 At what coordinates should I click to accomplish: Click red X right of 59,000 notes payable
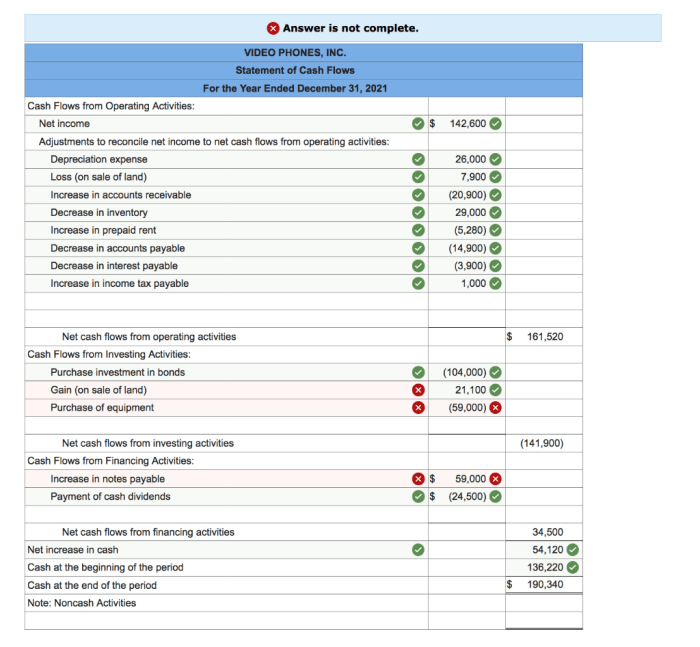click(495, 479)
